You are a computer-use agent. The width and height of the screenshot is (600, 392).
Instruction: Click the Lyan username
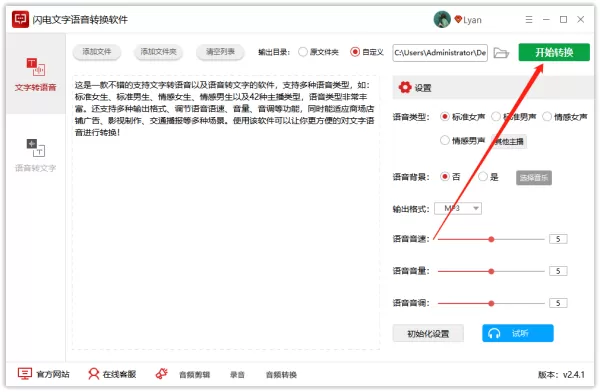point(472,20)
